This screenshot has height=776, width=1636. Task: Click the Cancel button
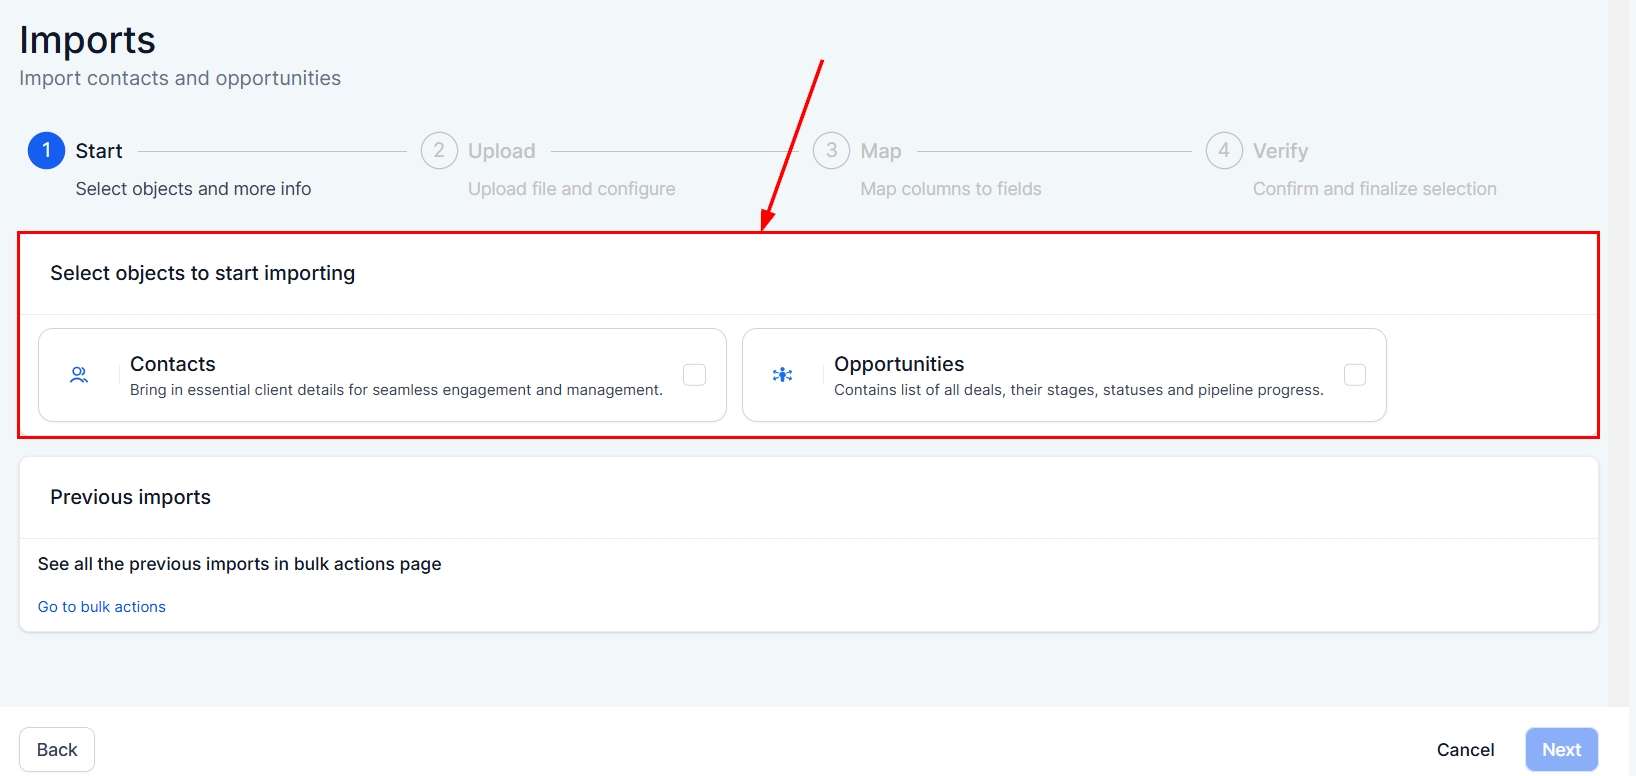(1465, 750)
